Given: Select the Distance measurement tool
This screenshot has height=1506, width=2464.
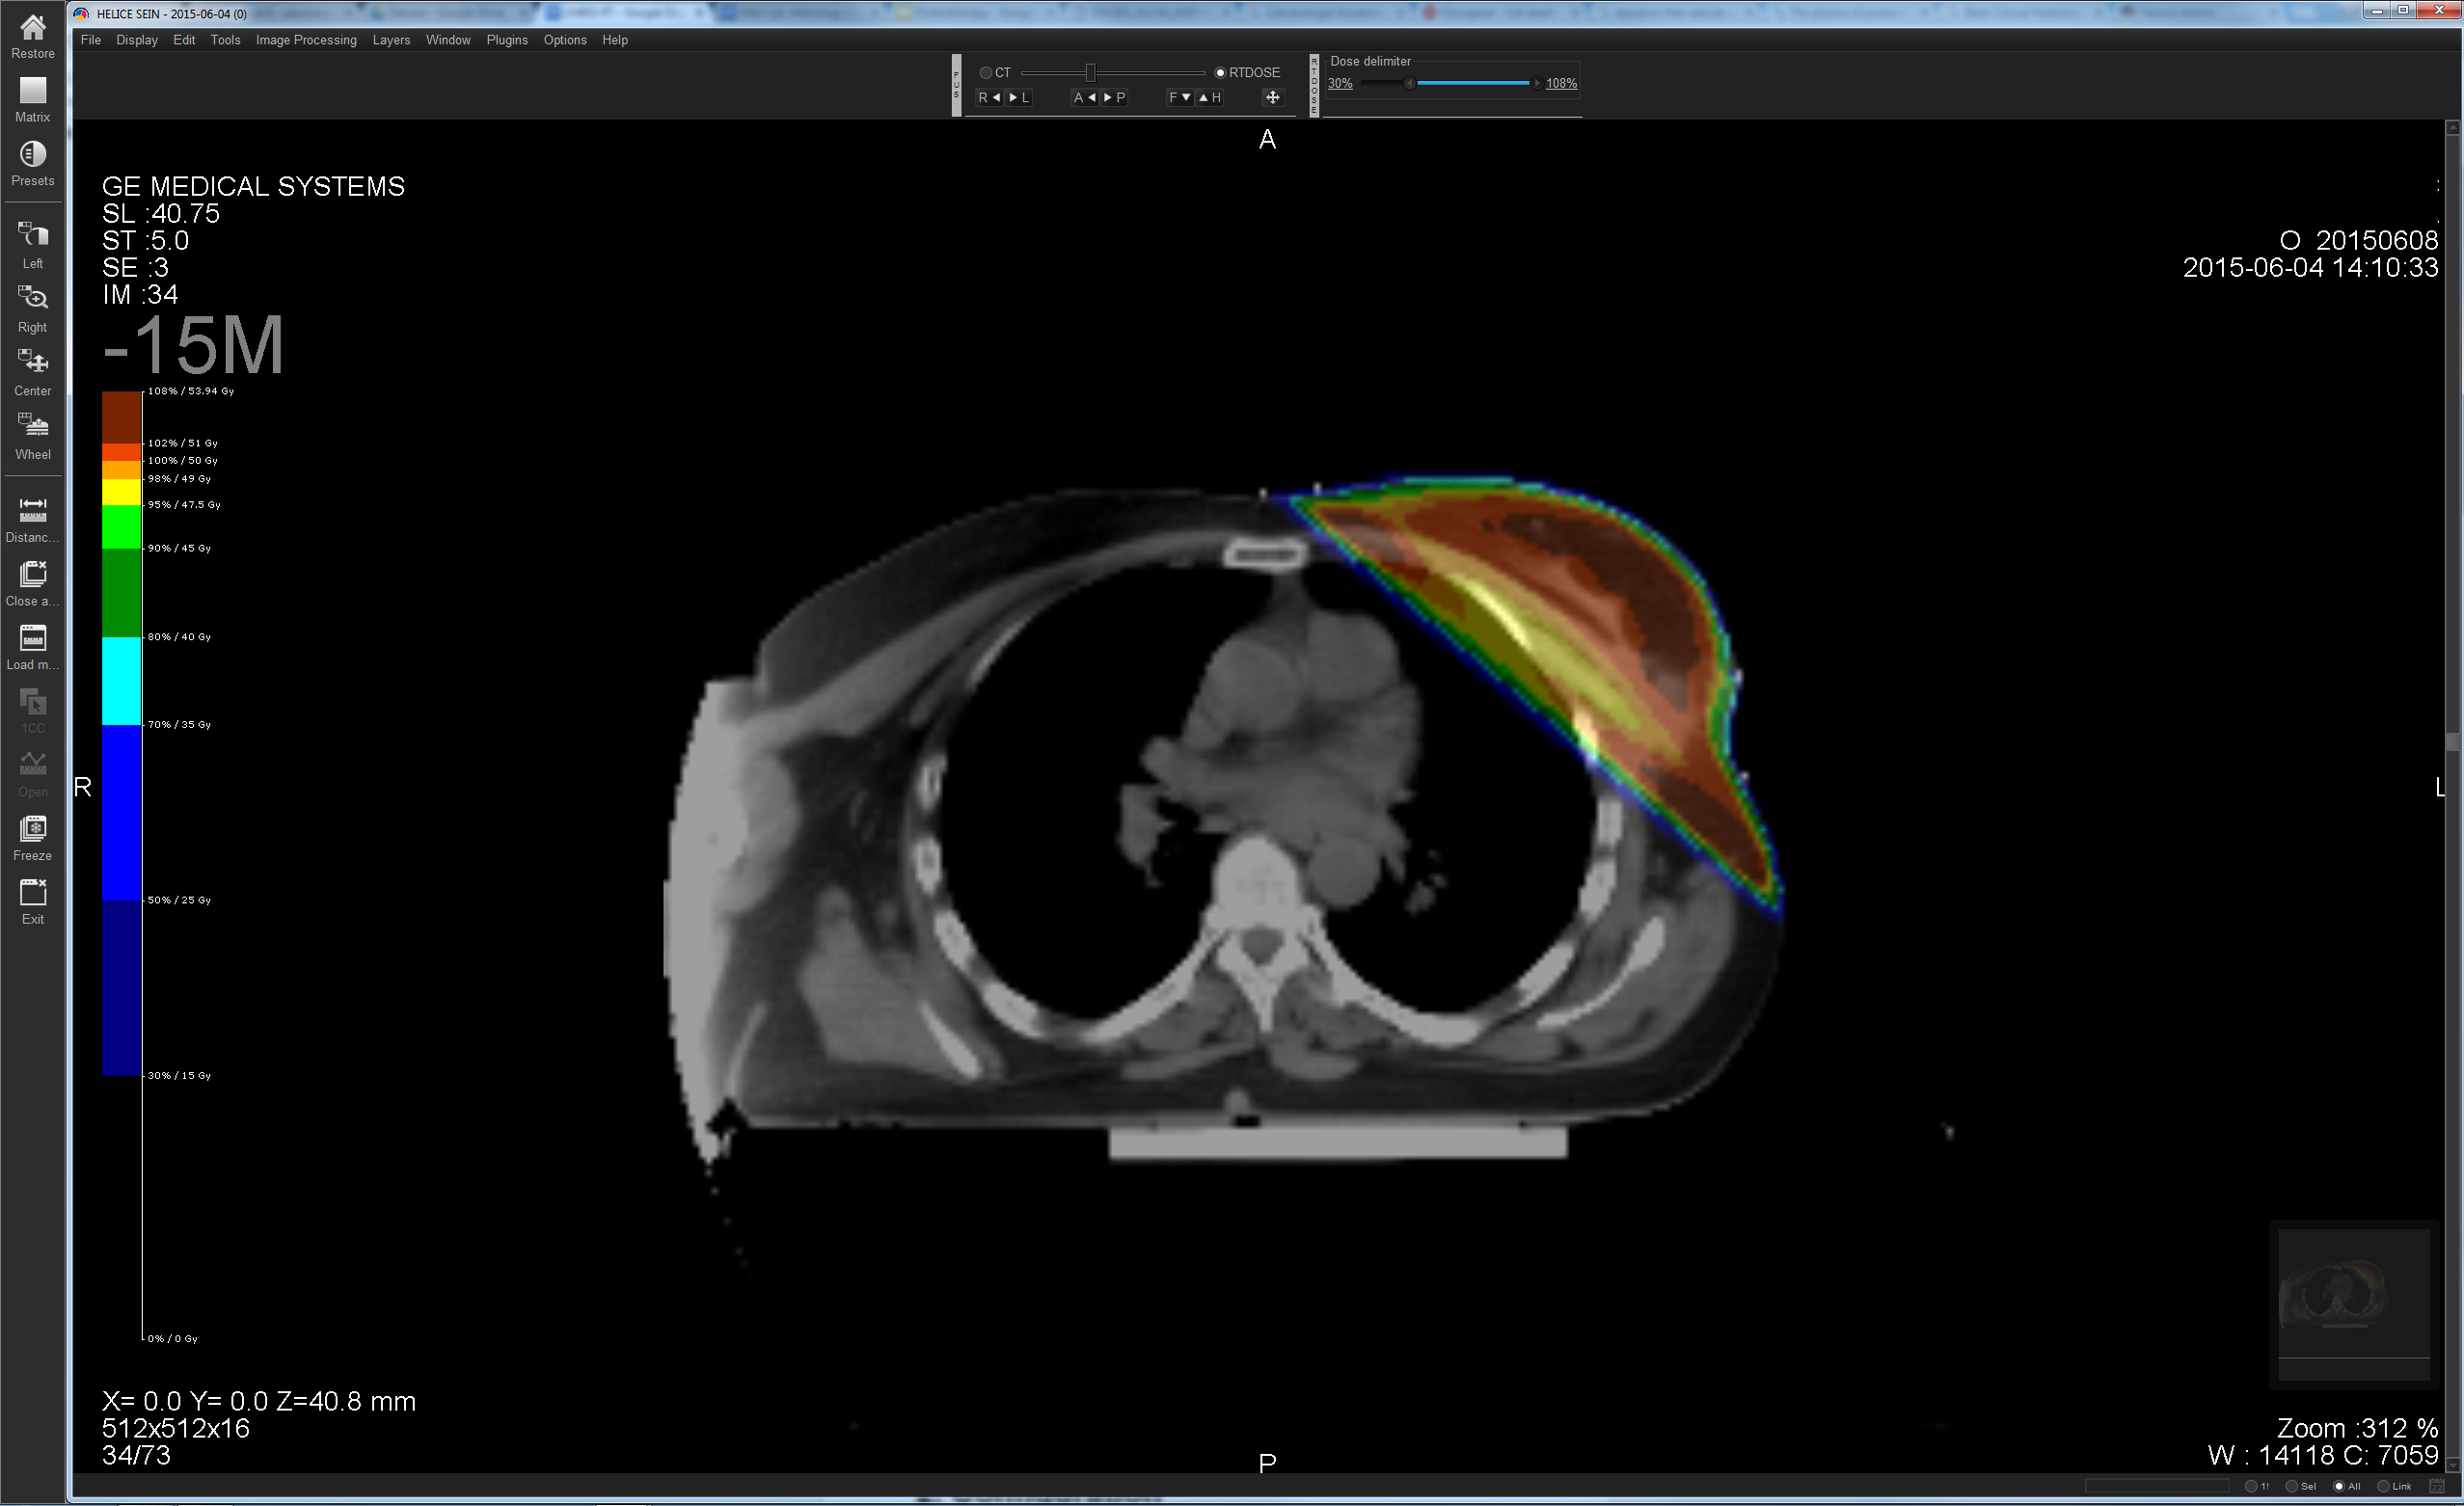Looking at the screenshot, I should 32,511.
